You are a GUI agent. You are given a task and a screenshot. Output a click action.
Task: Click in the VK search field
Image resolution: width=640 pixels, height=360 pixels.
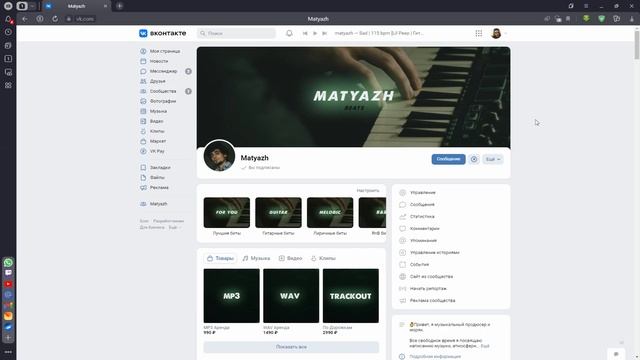236,33
